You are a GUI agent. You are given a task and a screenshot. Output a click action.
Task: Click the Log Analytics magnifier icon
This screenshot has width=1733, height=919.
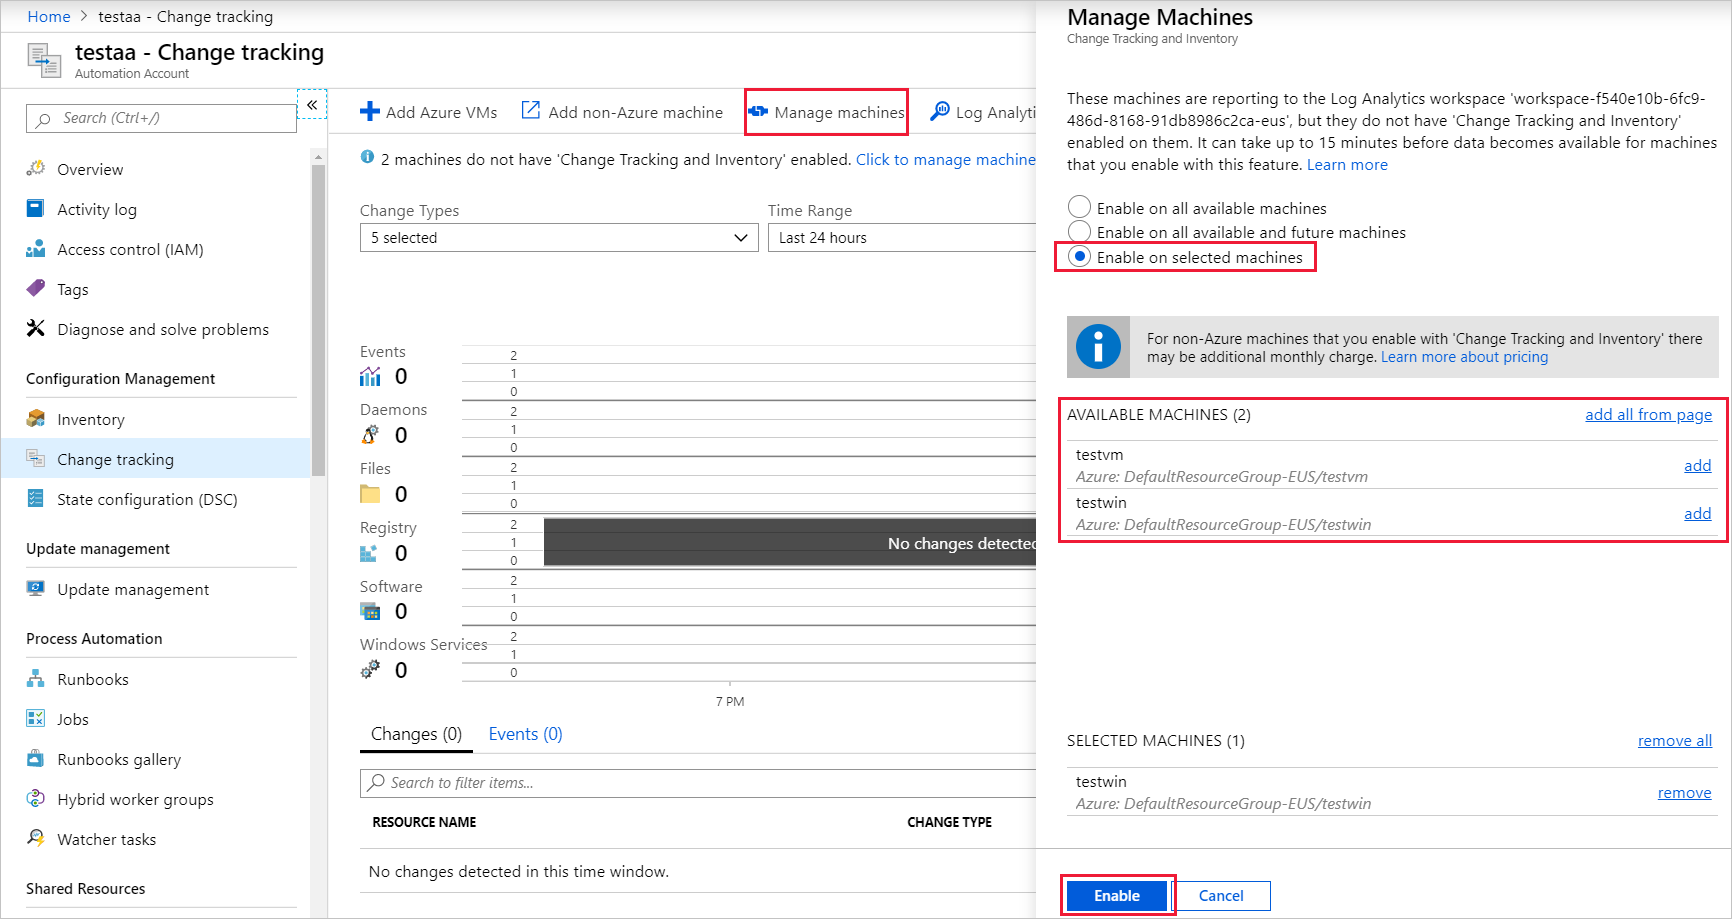pos(940,111)
